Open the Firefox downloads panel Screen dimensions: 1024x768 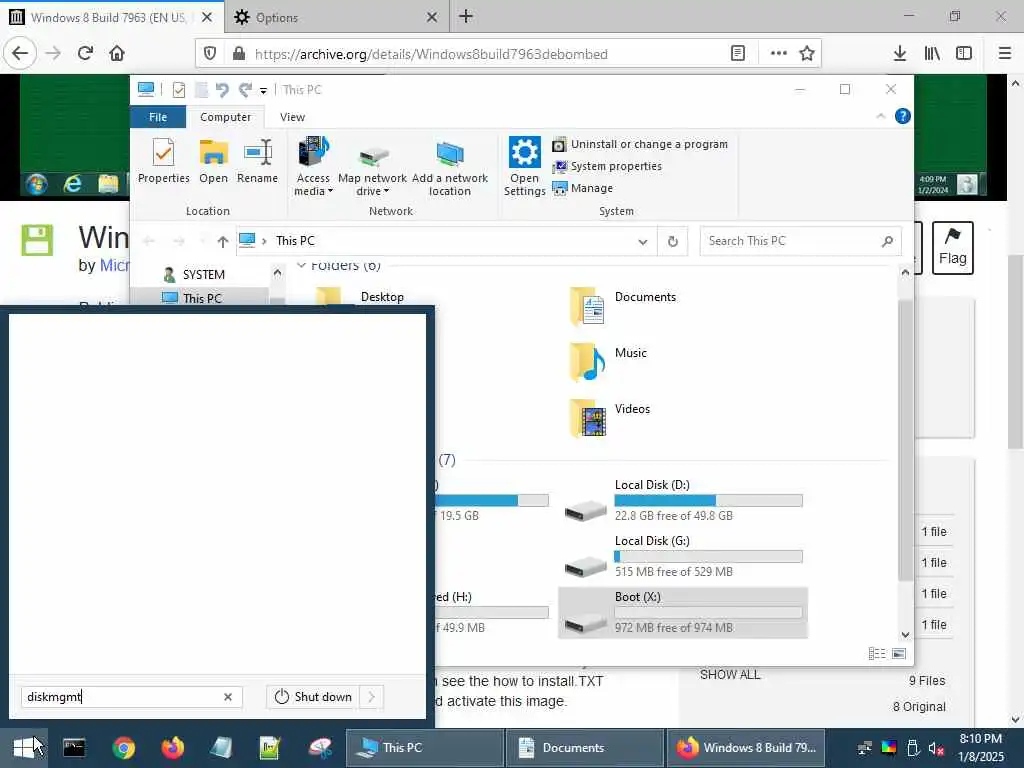900,54
